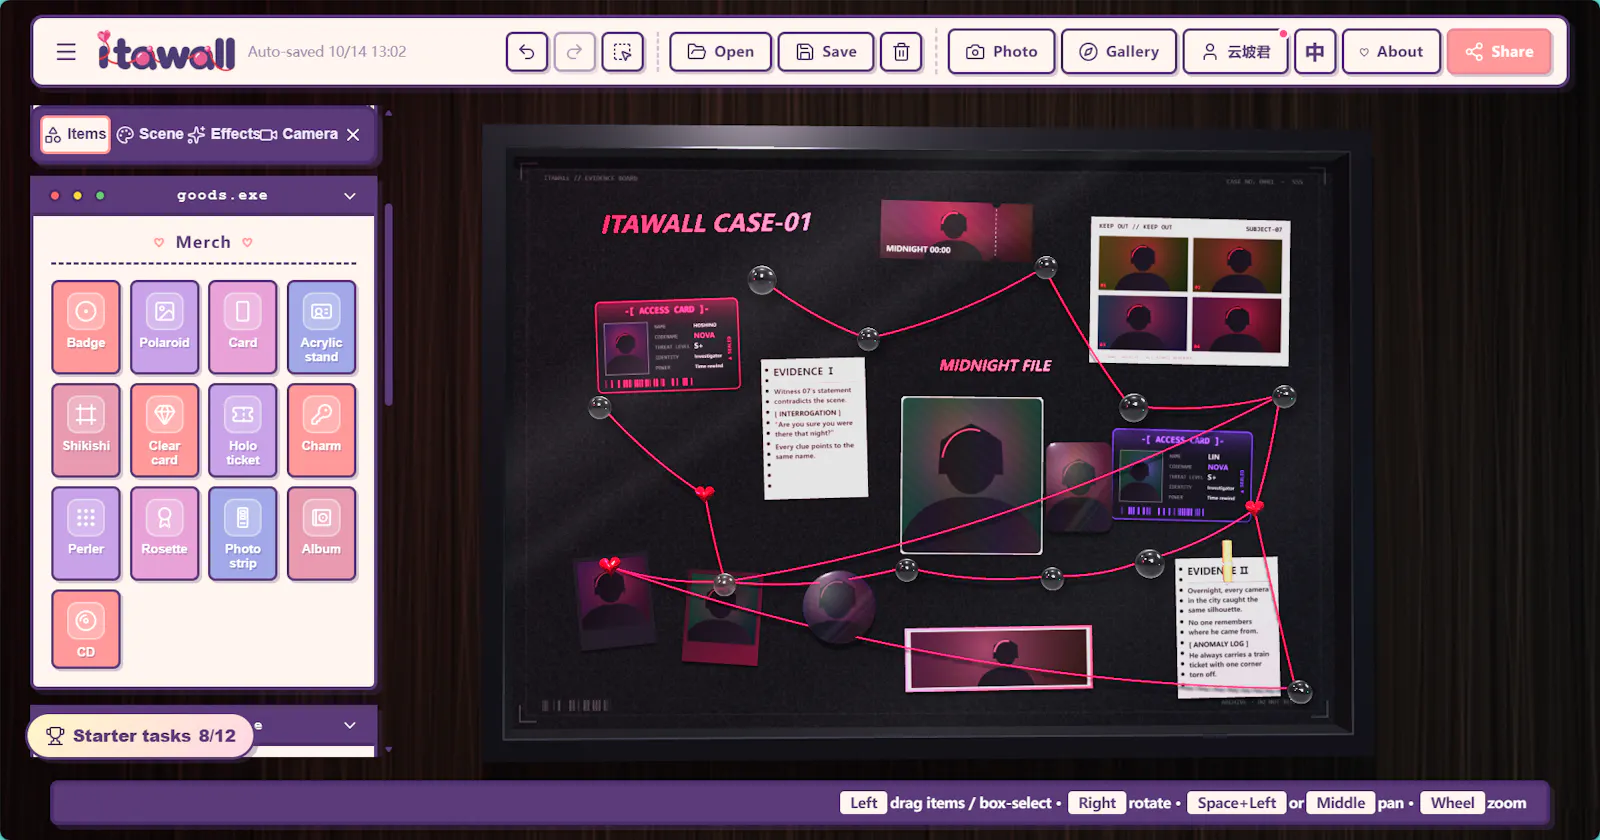Close the side panel tabs
1600x840 pixels.
353,134
